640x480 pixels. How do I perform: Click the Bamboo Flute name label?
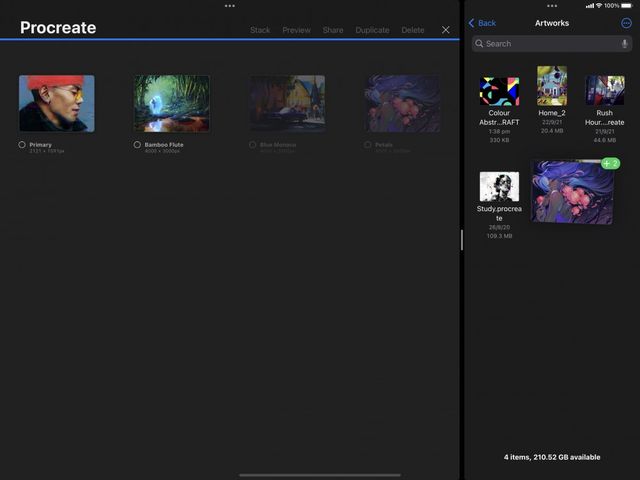click(x=164, y=144)
